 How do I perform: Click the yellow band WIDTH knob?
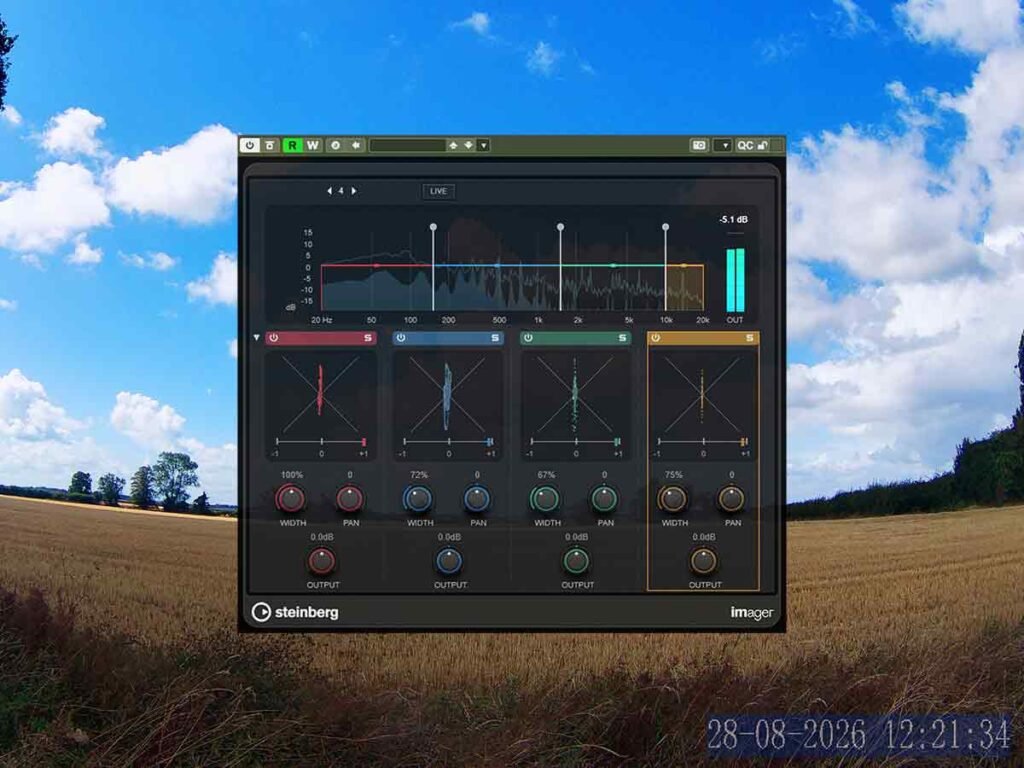pyautogui.click(x=673, y=498)
